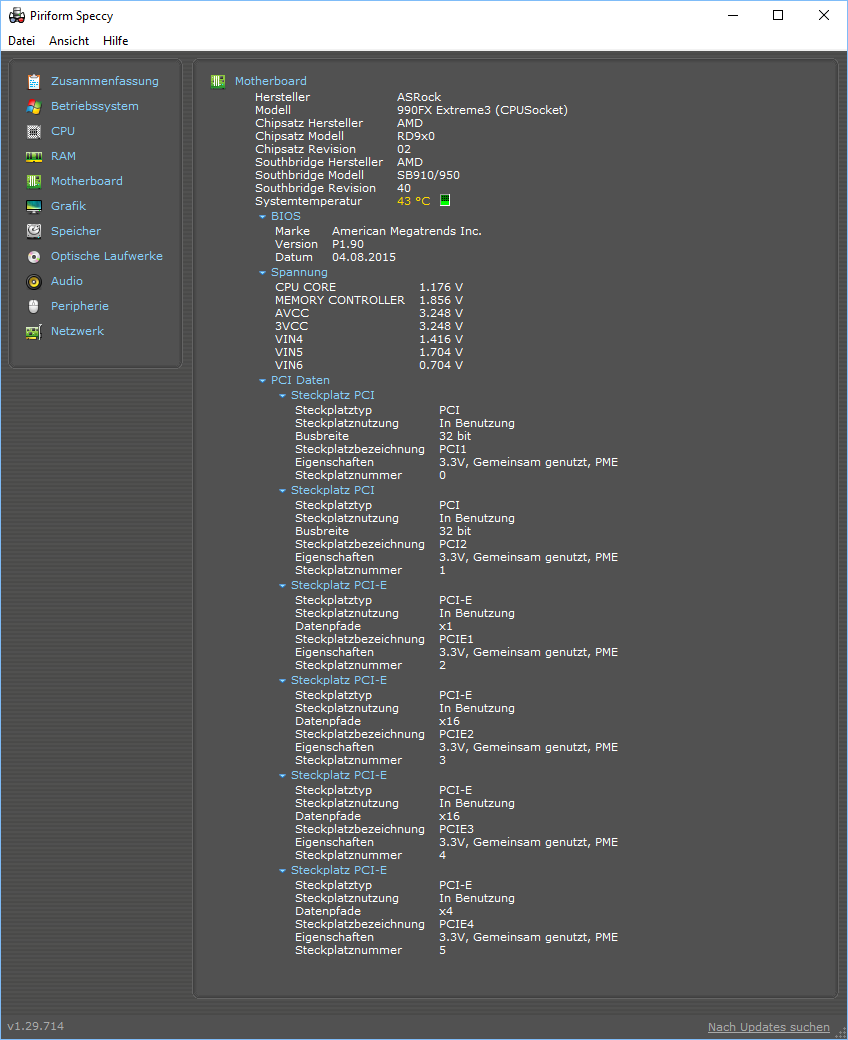Open the Peripherie mouse icon
The height and width of the screenshot is (1040, 848).
34,306
